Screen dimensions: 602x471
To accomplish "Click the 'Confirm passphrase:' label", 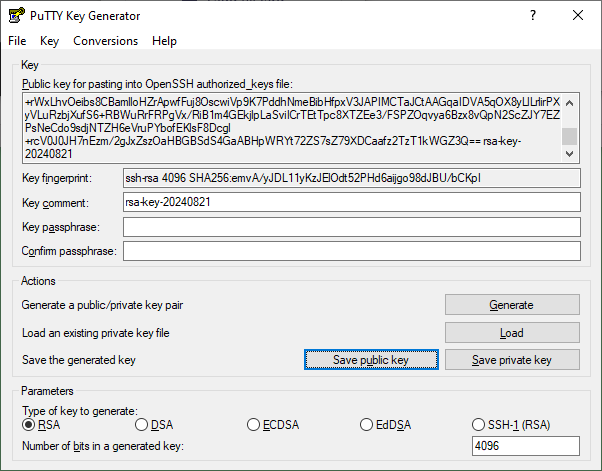I will (69, 251).
